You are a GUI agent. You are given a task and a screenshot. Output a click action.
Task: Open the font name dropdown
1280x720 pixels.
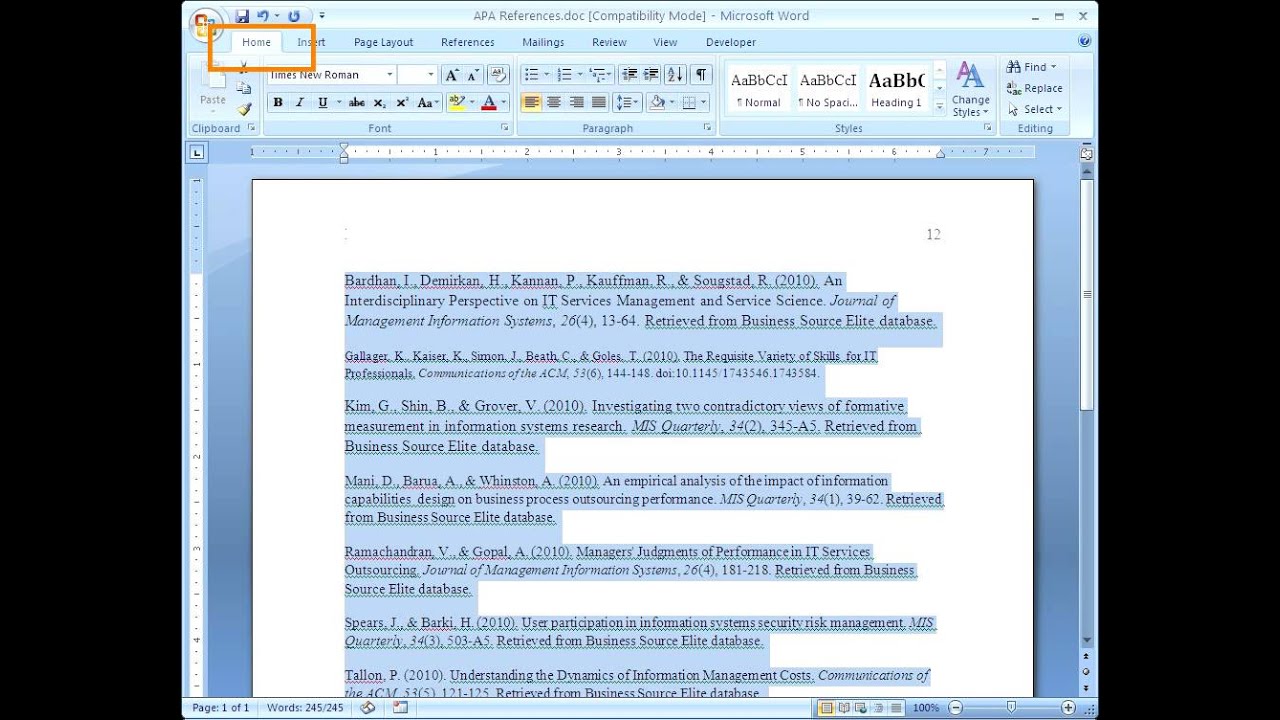point(391,75)
